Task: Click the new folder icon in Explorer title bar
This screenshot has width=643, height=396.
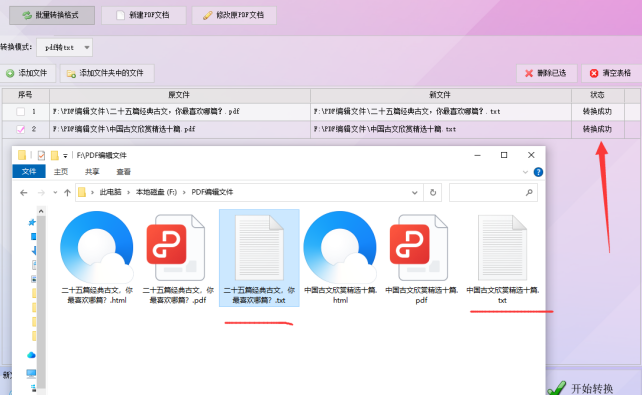Action: click(54, 155)
